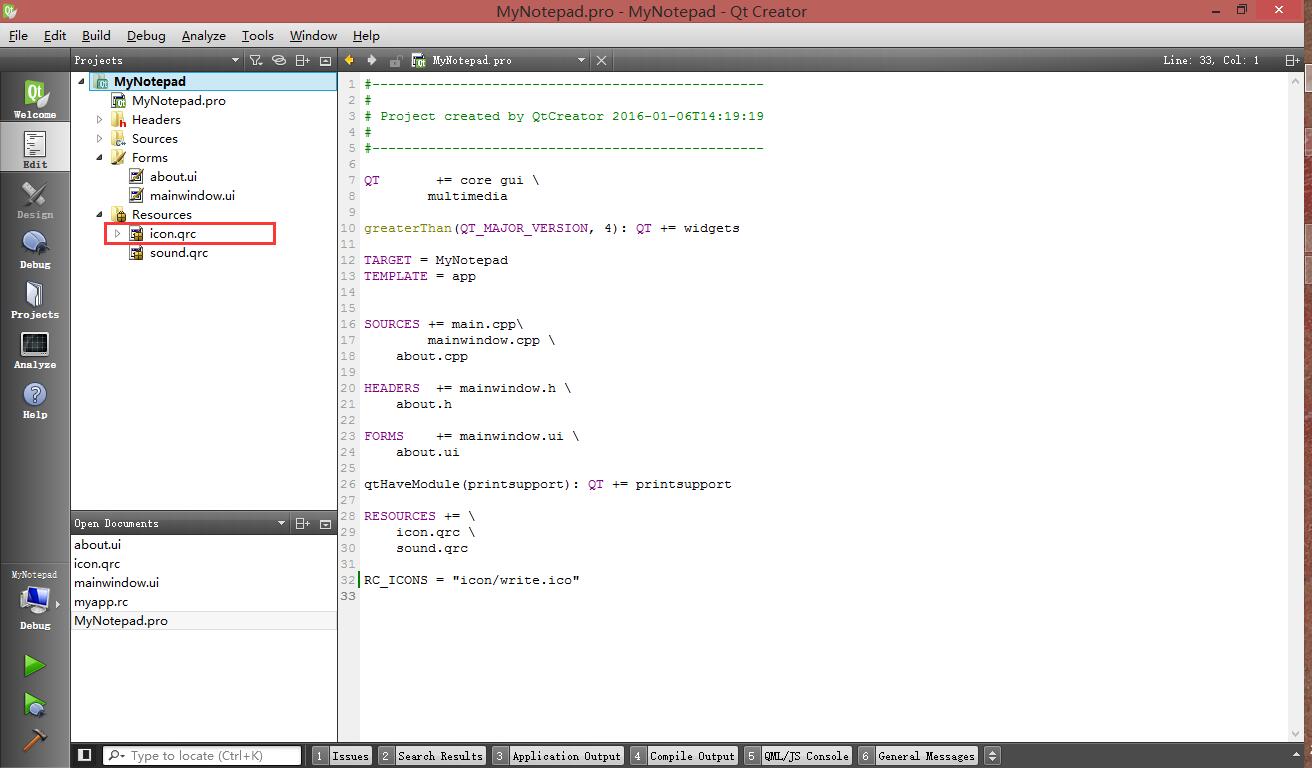Select sound.qrc in Resources

[179, 253]
